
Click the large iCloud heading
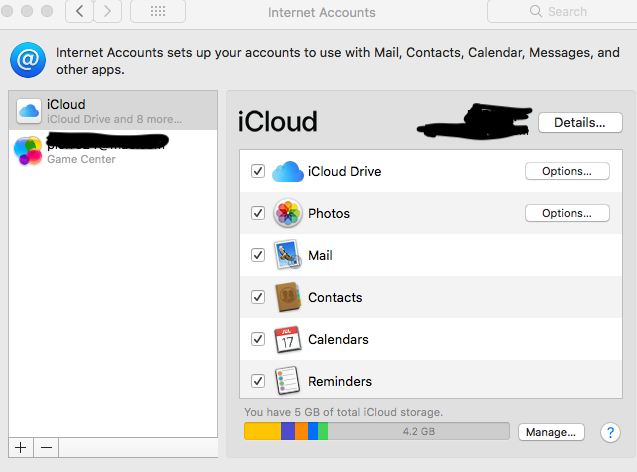pyautogui.click(x=277, y=122)
